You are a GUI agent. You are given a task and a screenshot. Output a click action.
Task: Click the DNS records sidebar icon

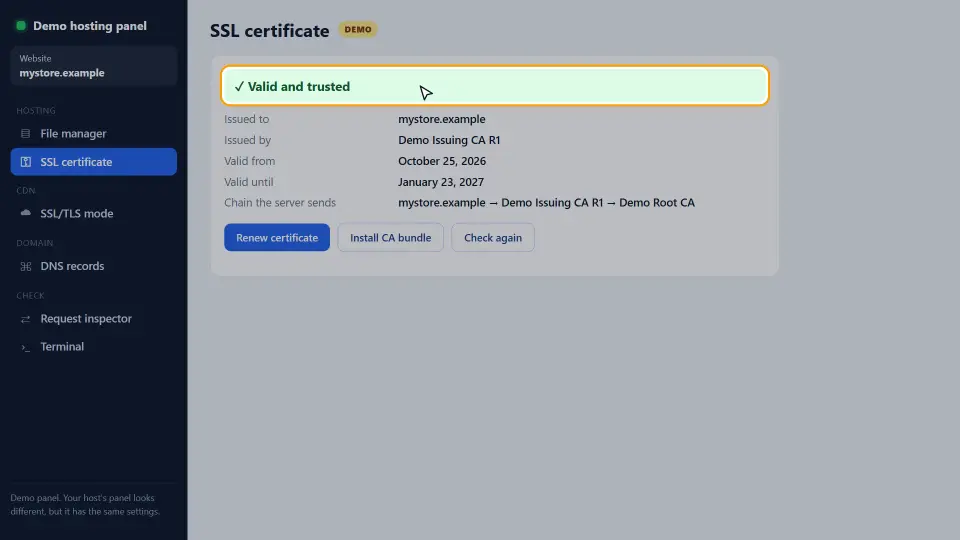point(25,266)
